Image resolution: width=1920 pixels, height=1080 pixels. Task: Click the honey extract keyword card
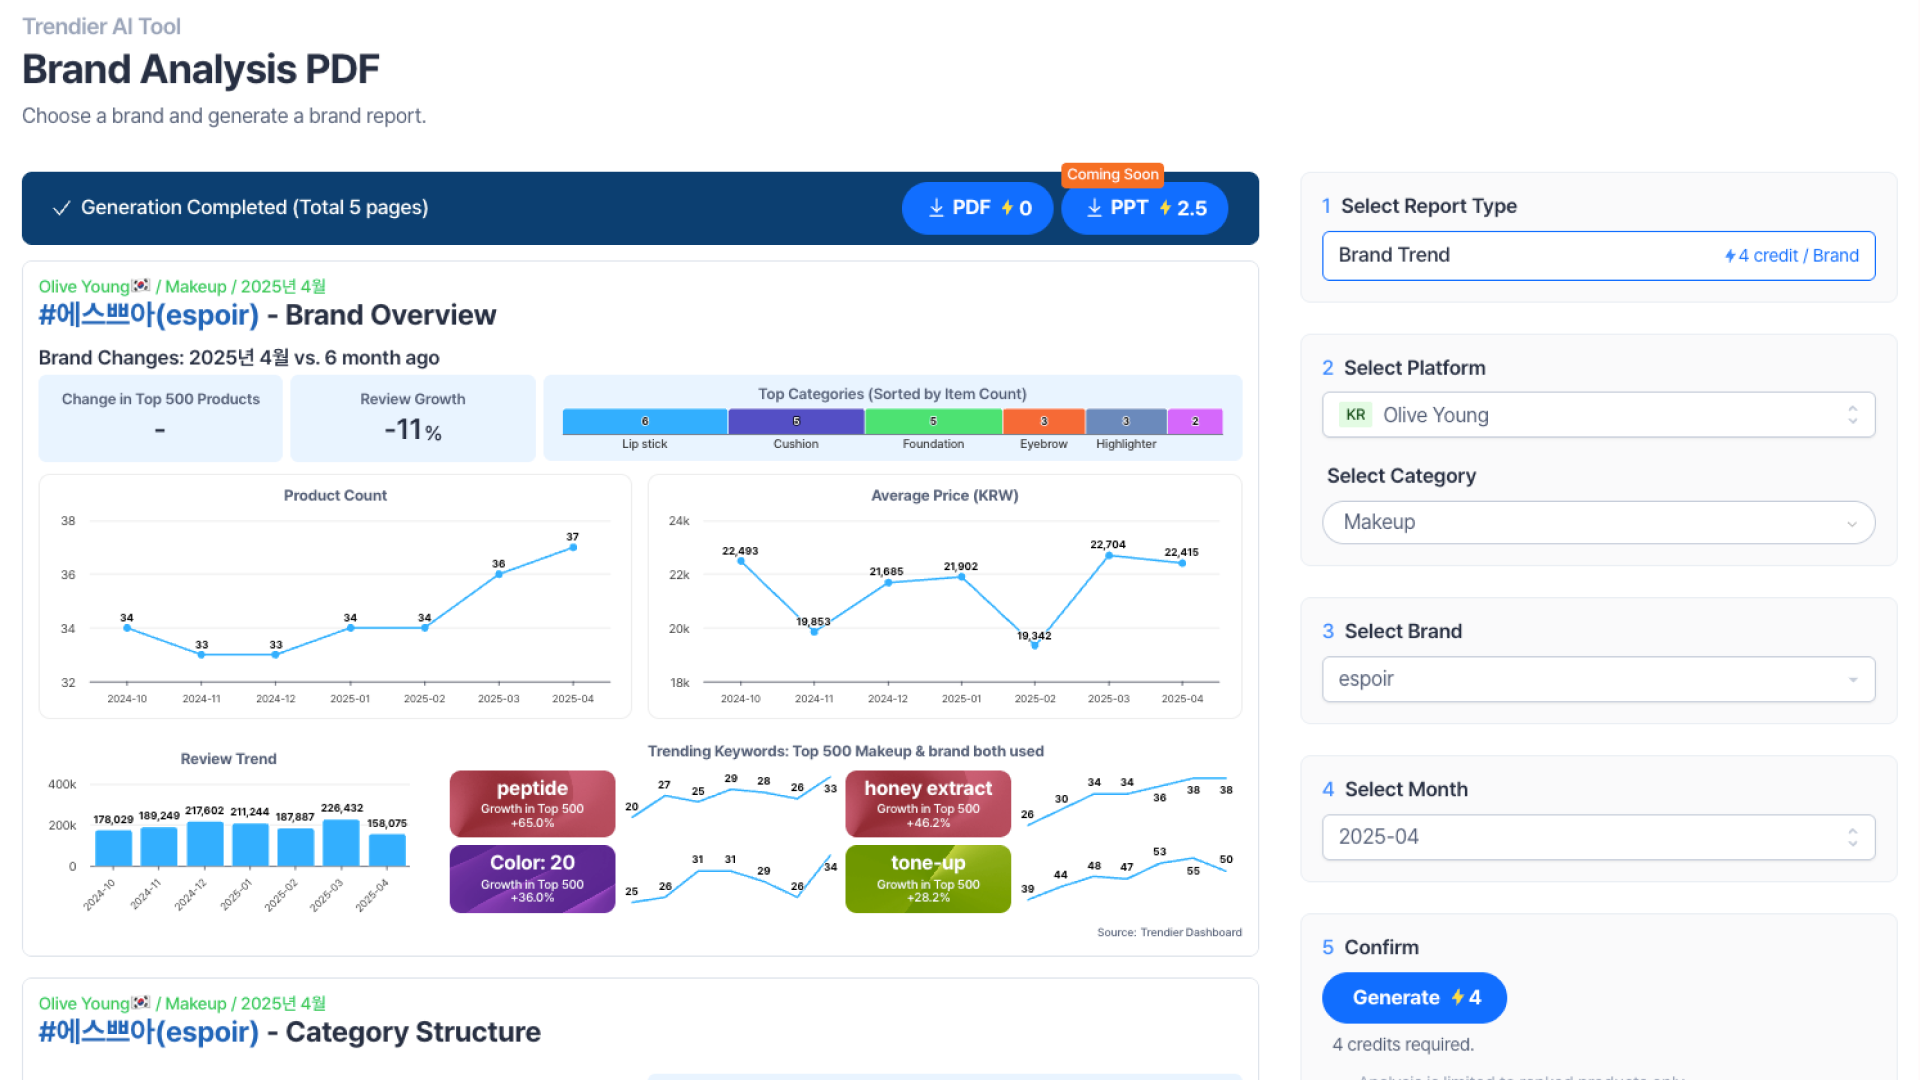point(928,804)
